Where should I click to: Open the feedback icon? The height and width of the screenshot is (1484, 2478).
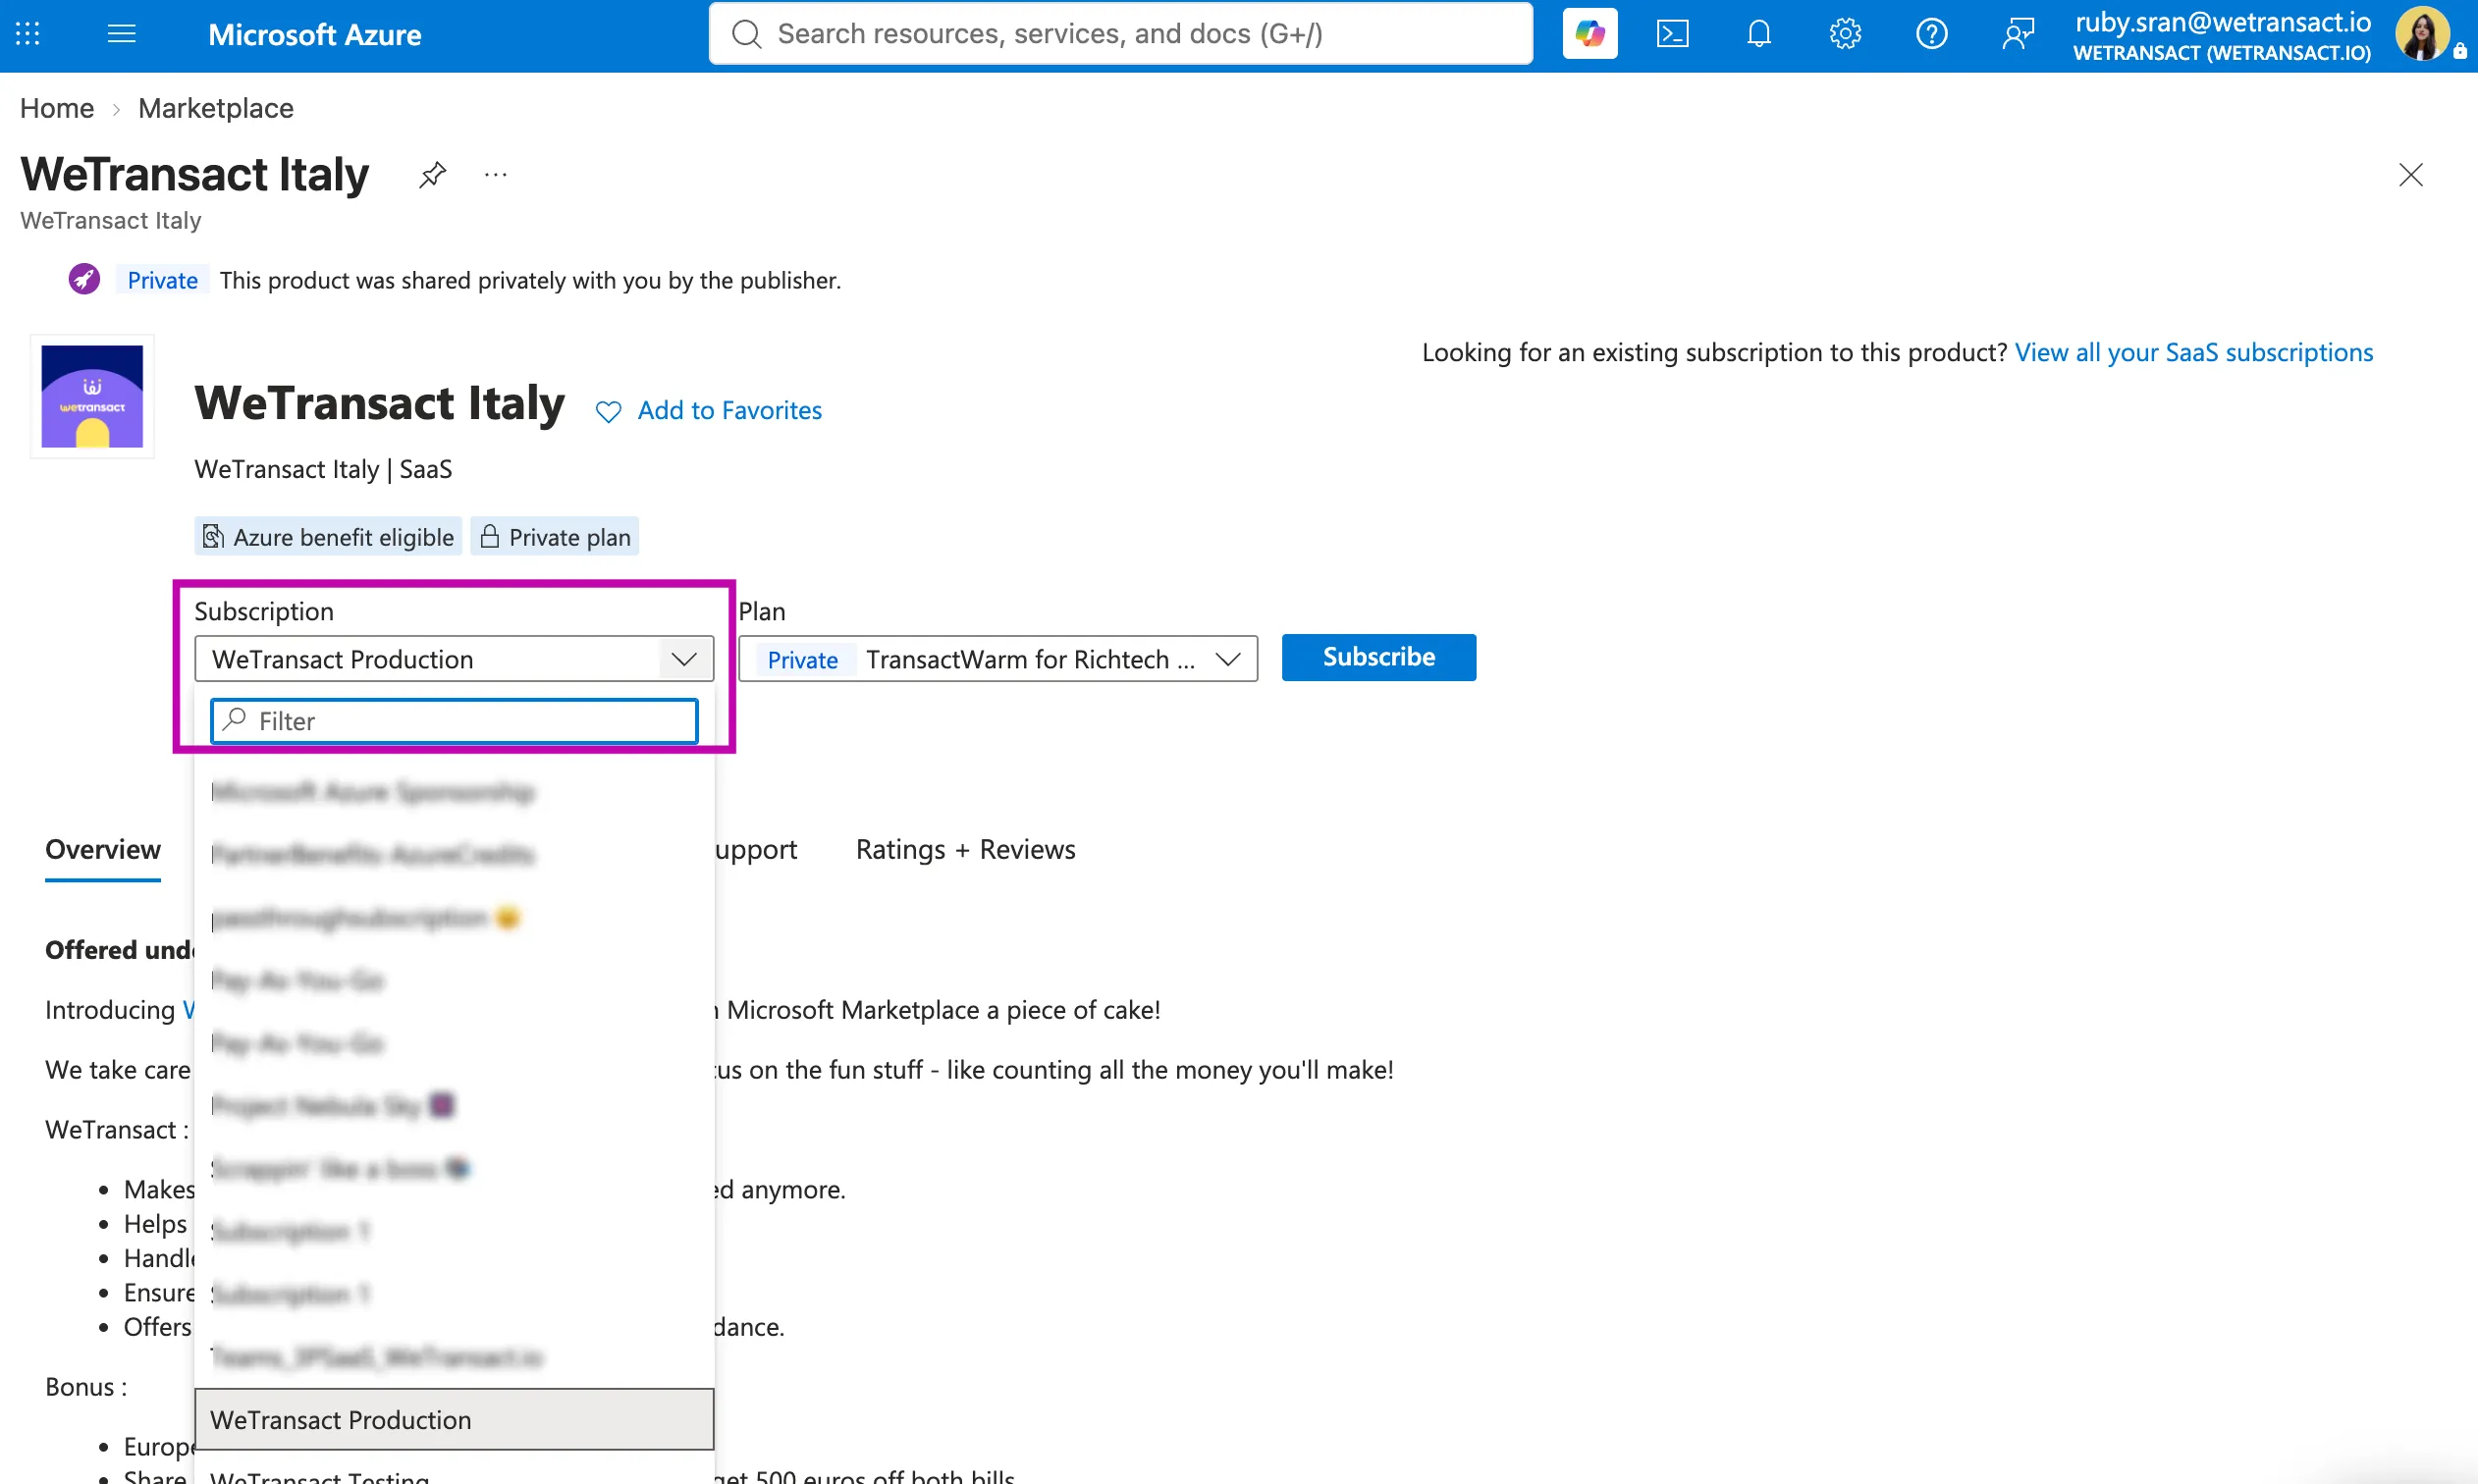coord(2017,34)
